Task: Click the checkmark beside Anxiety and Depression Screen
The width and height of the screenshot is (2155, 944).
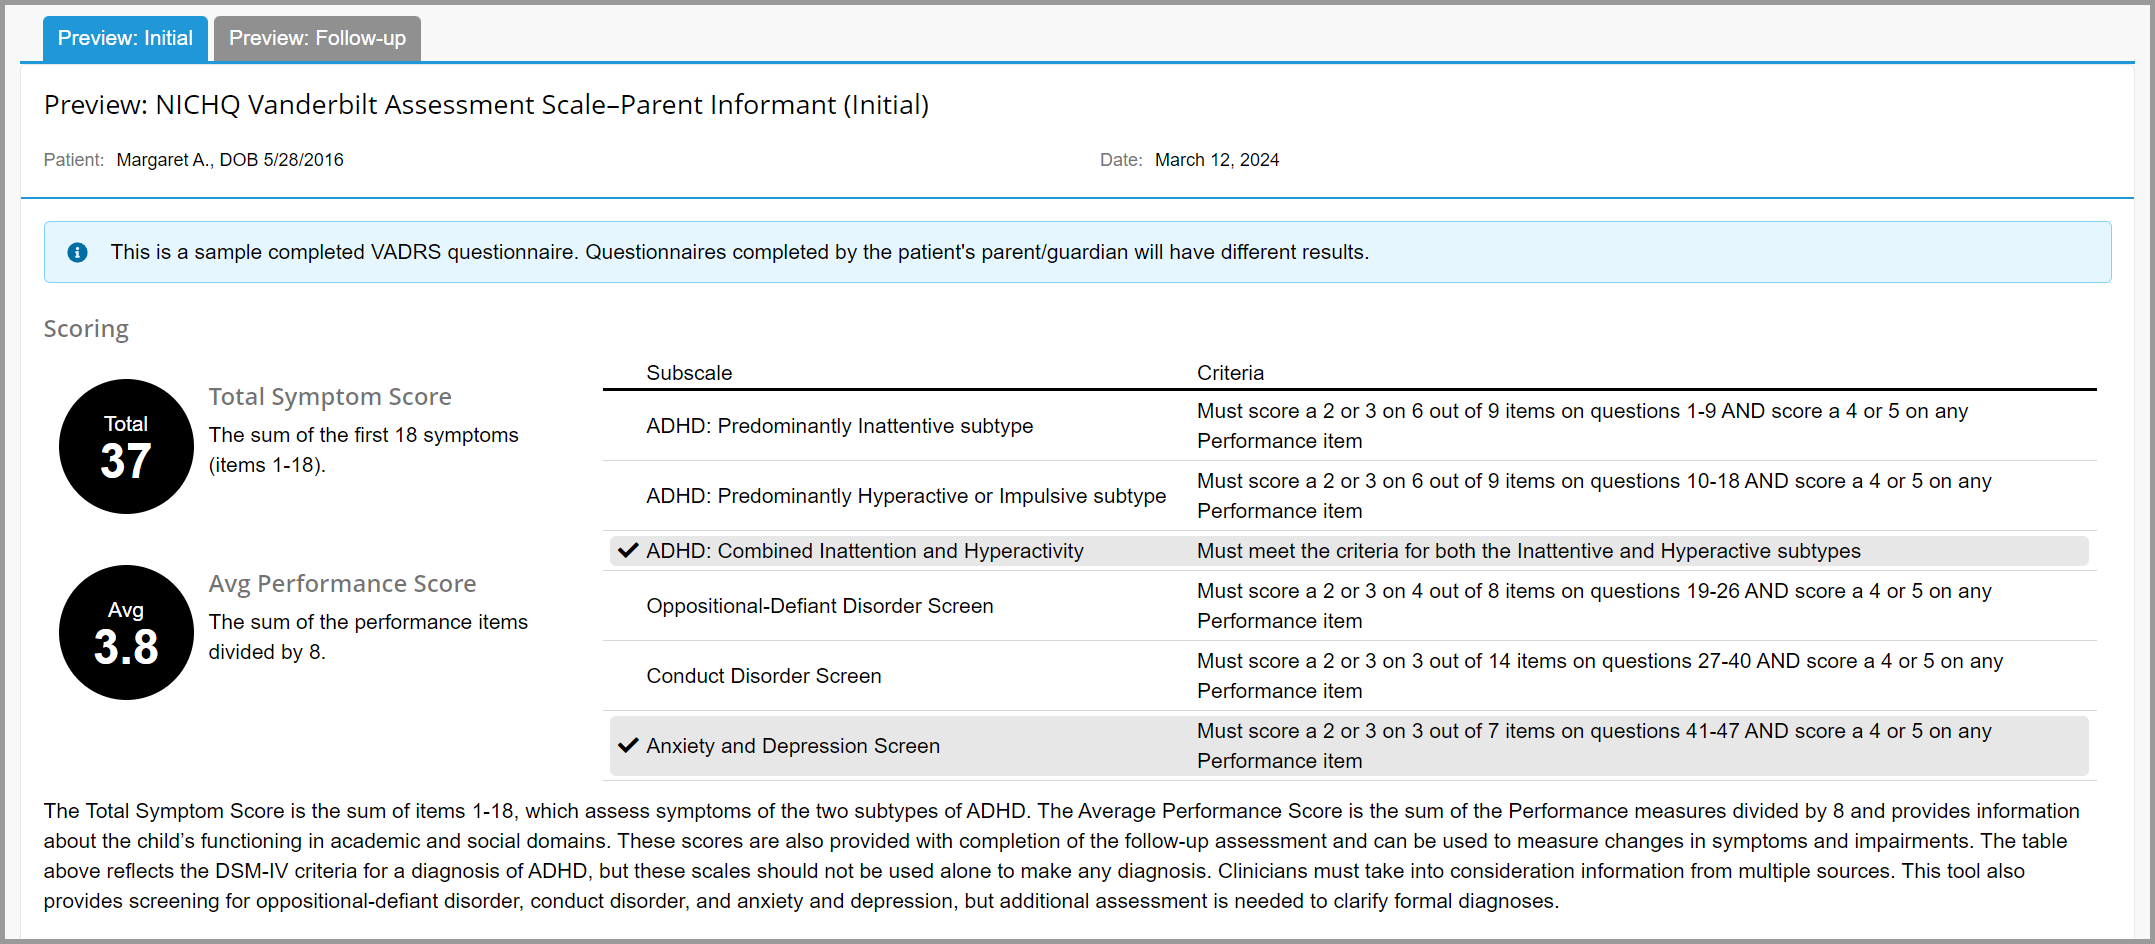Action: coord(628,745)
